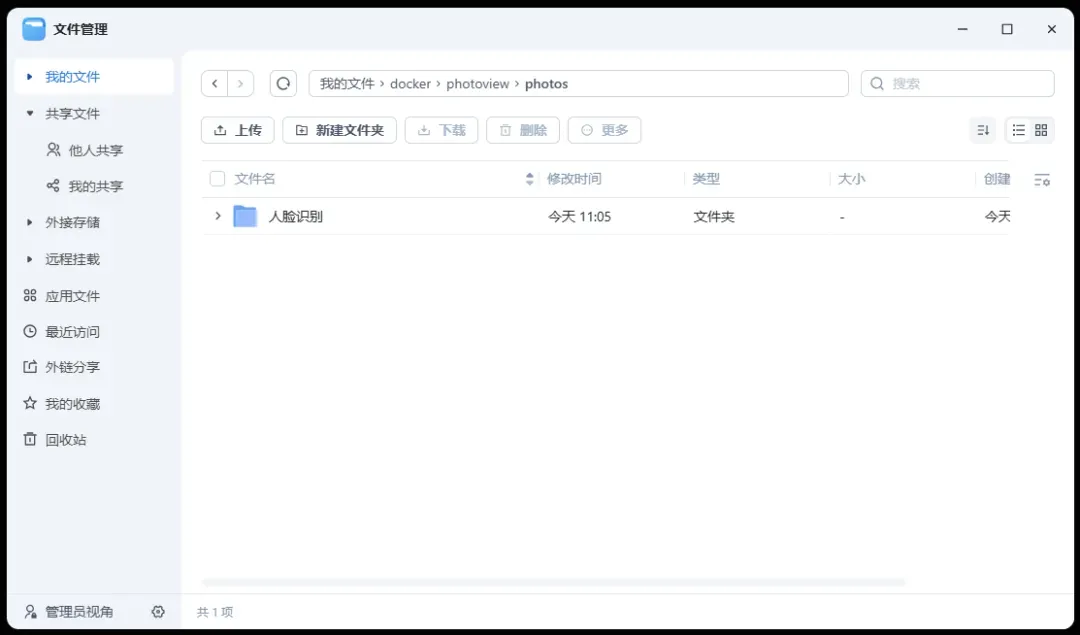Expand the 远程挂载 sidebar section

[x=30, y=259]
